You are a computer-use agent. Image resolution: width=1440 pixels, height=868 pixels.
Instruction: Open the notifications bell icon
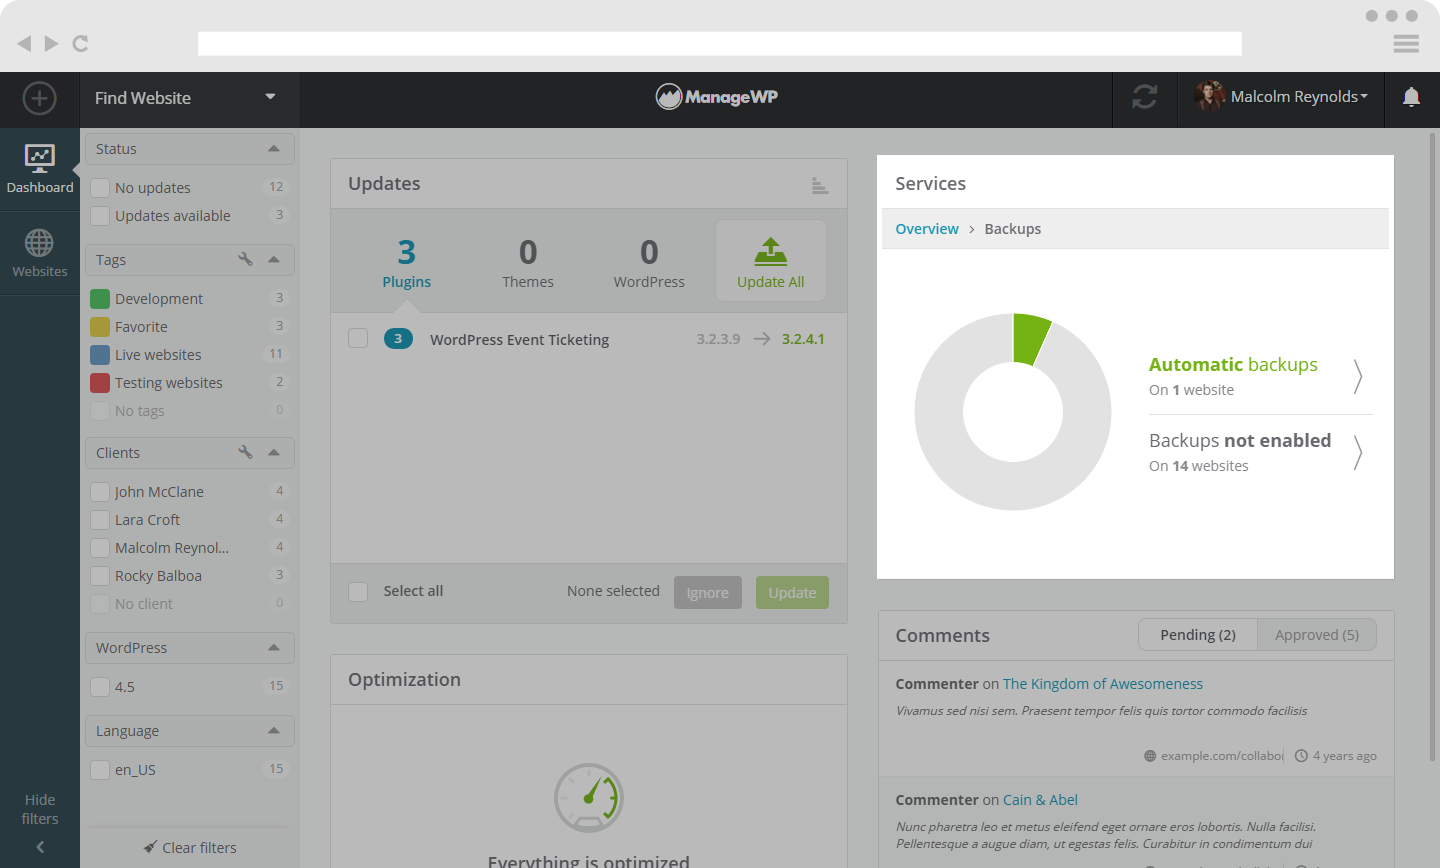(1411, 97)
